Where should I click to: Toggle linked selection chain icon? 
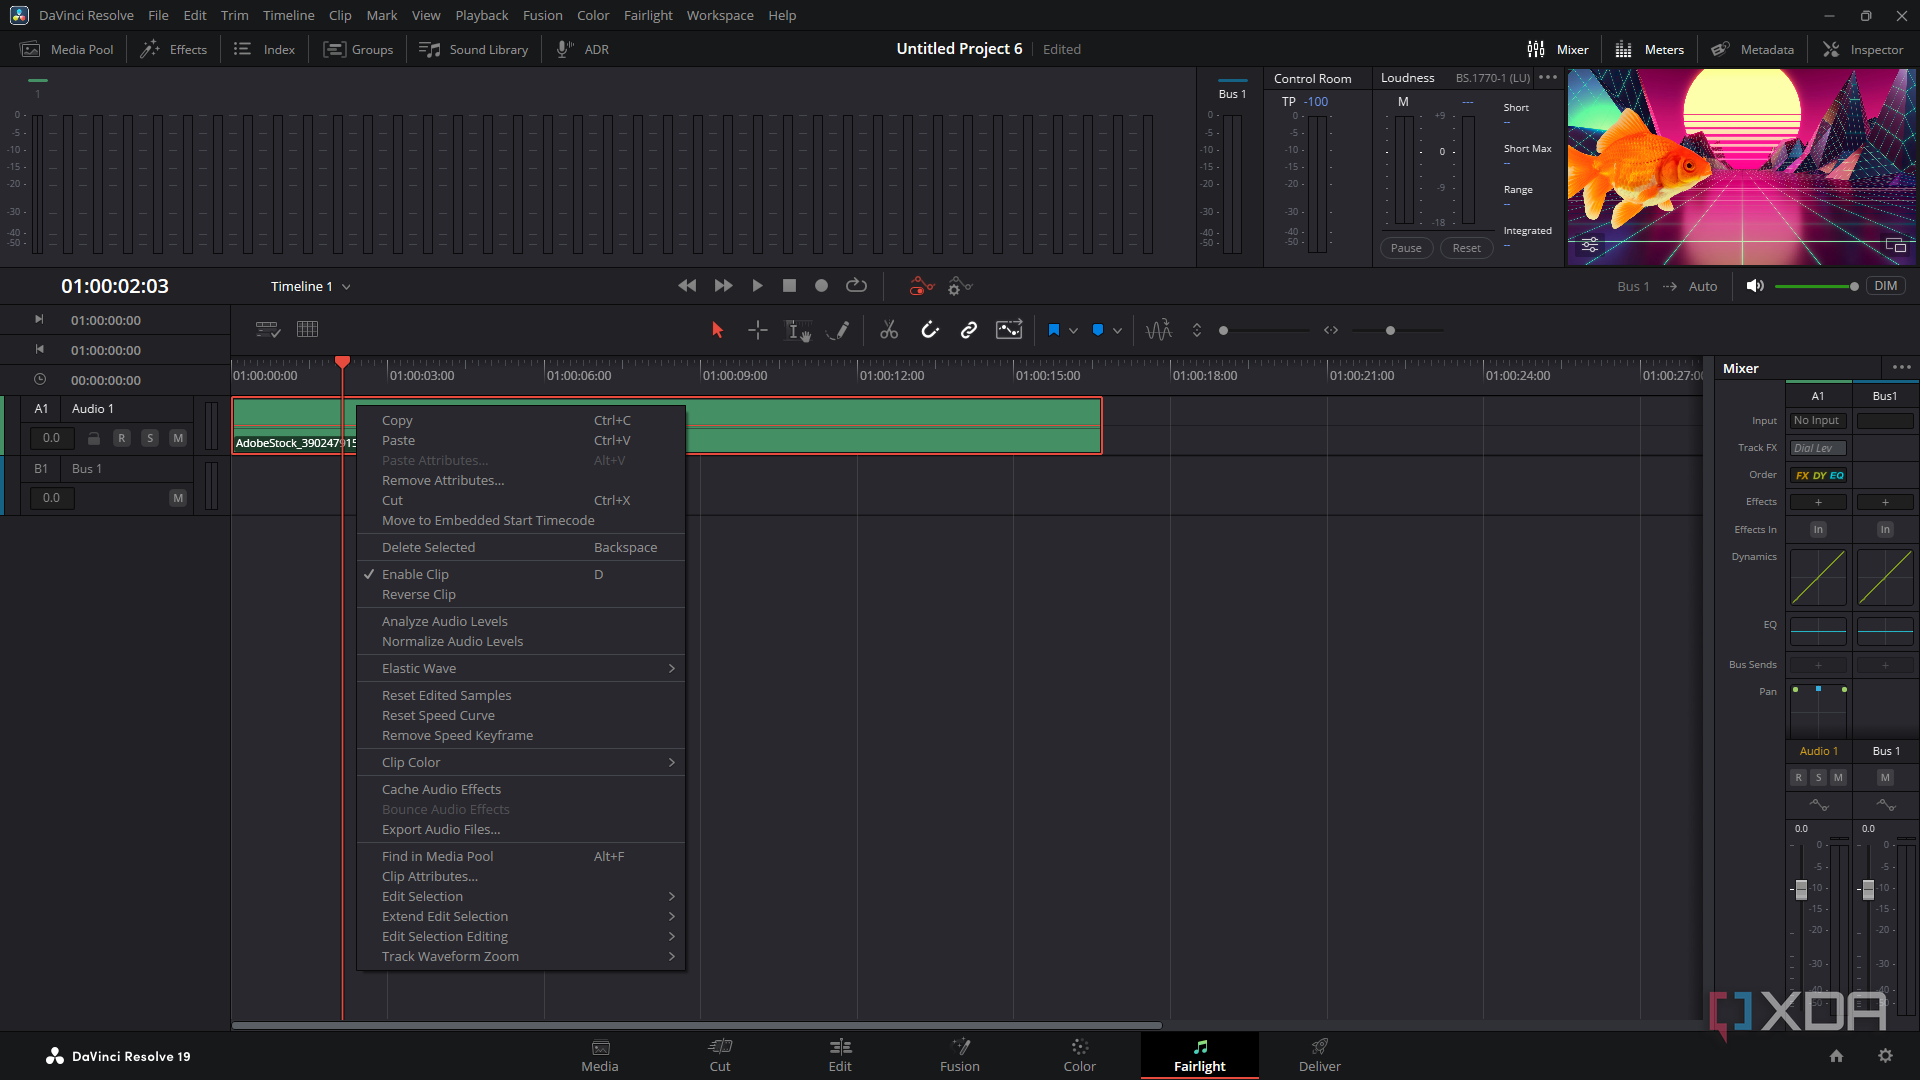point(969,330)
